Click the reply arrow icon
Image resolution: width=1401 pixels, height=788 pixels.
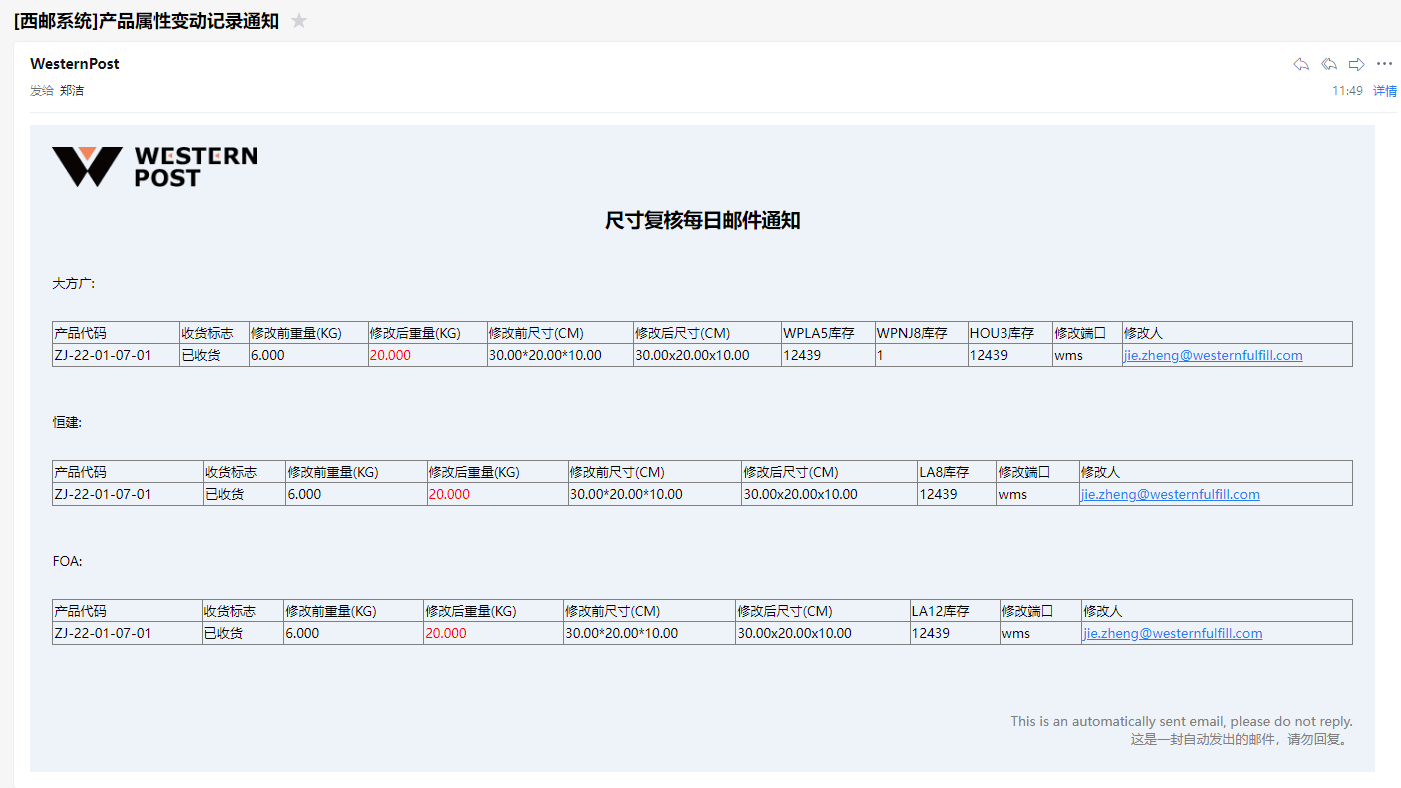point(1301,64)
